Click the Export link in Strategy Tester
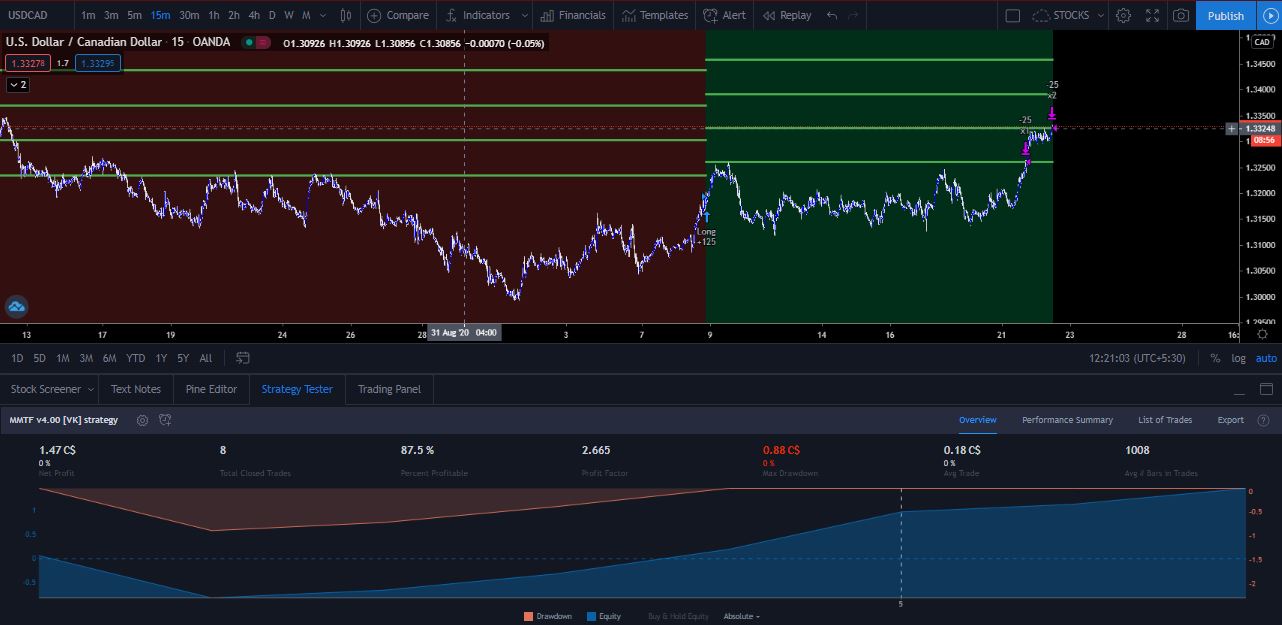Screen dimensions: 1282x625 1230,420
